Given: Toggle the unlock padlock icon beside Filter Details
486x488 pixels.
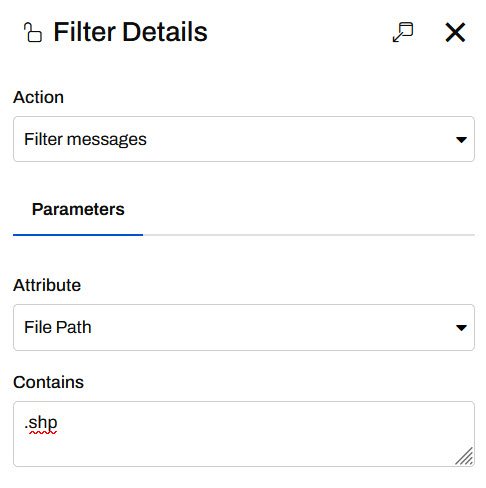Looking at the screenshot, I should tap(33, 32).
